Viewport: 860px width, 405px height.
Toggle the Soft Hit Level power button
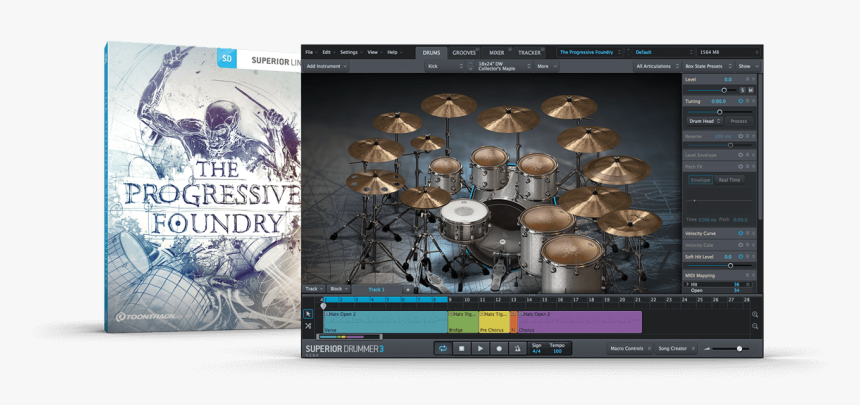coord(741,256)
